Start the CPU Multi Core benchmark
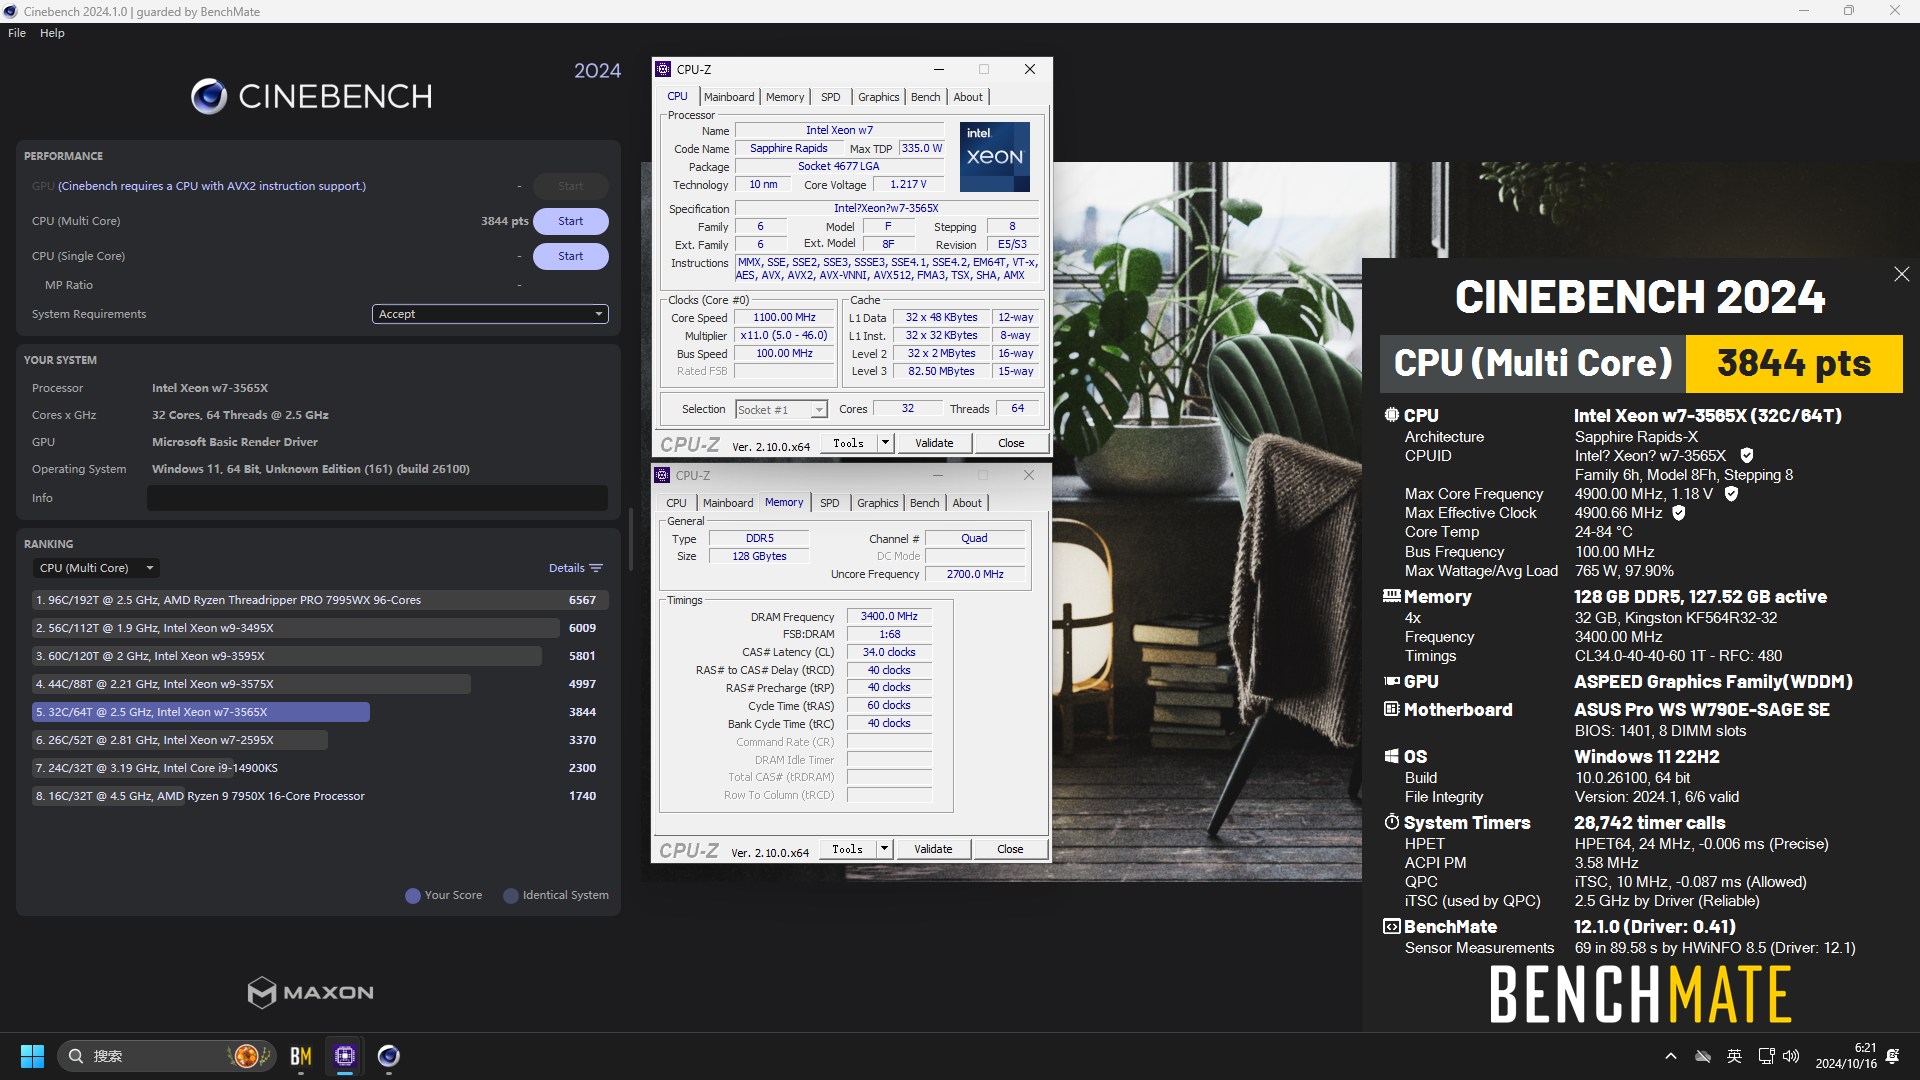1920x1080 pixels. click(x=570, y=221)
